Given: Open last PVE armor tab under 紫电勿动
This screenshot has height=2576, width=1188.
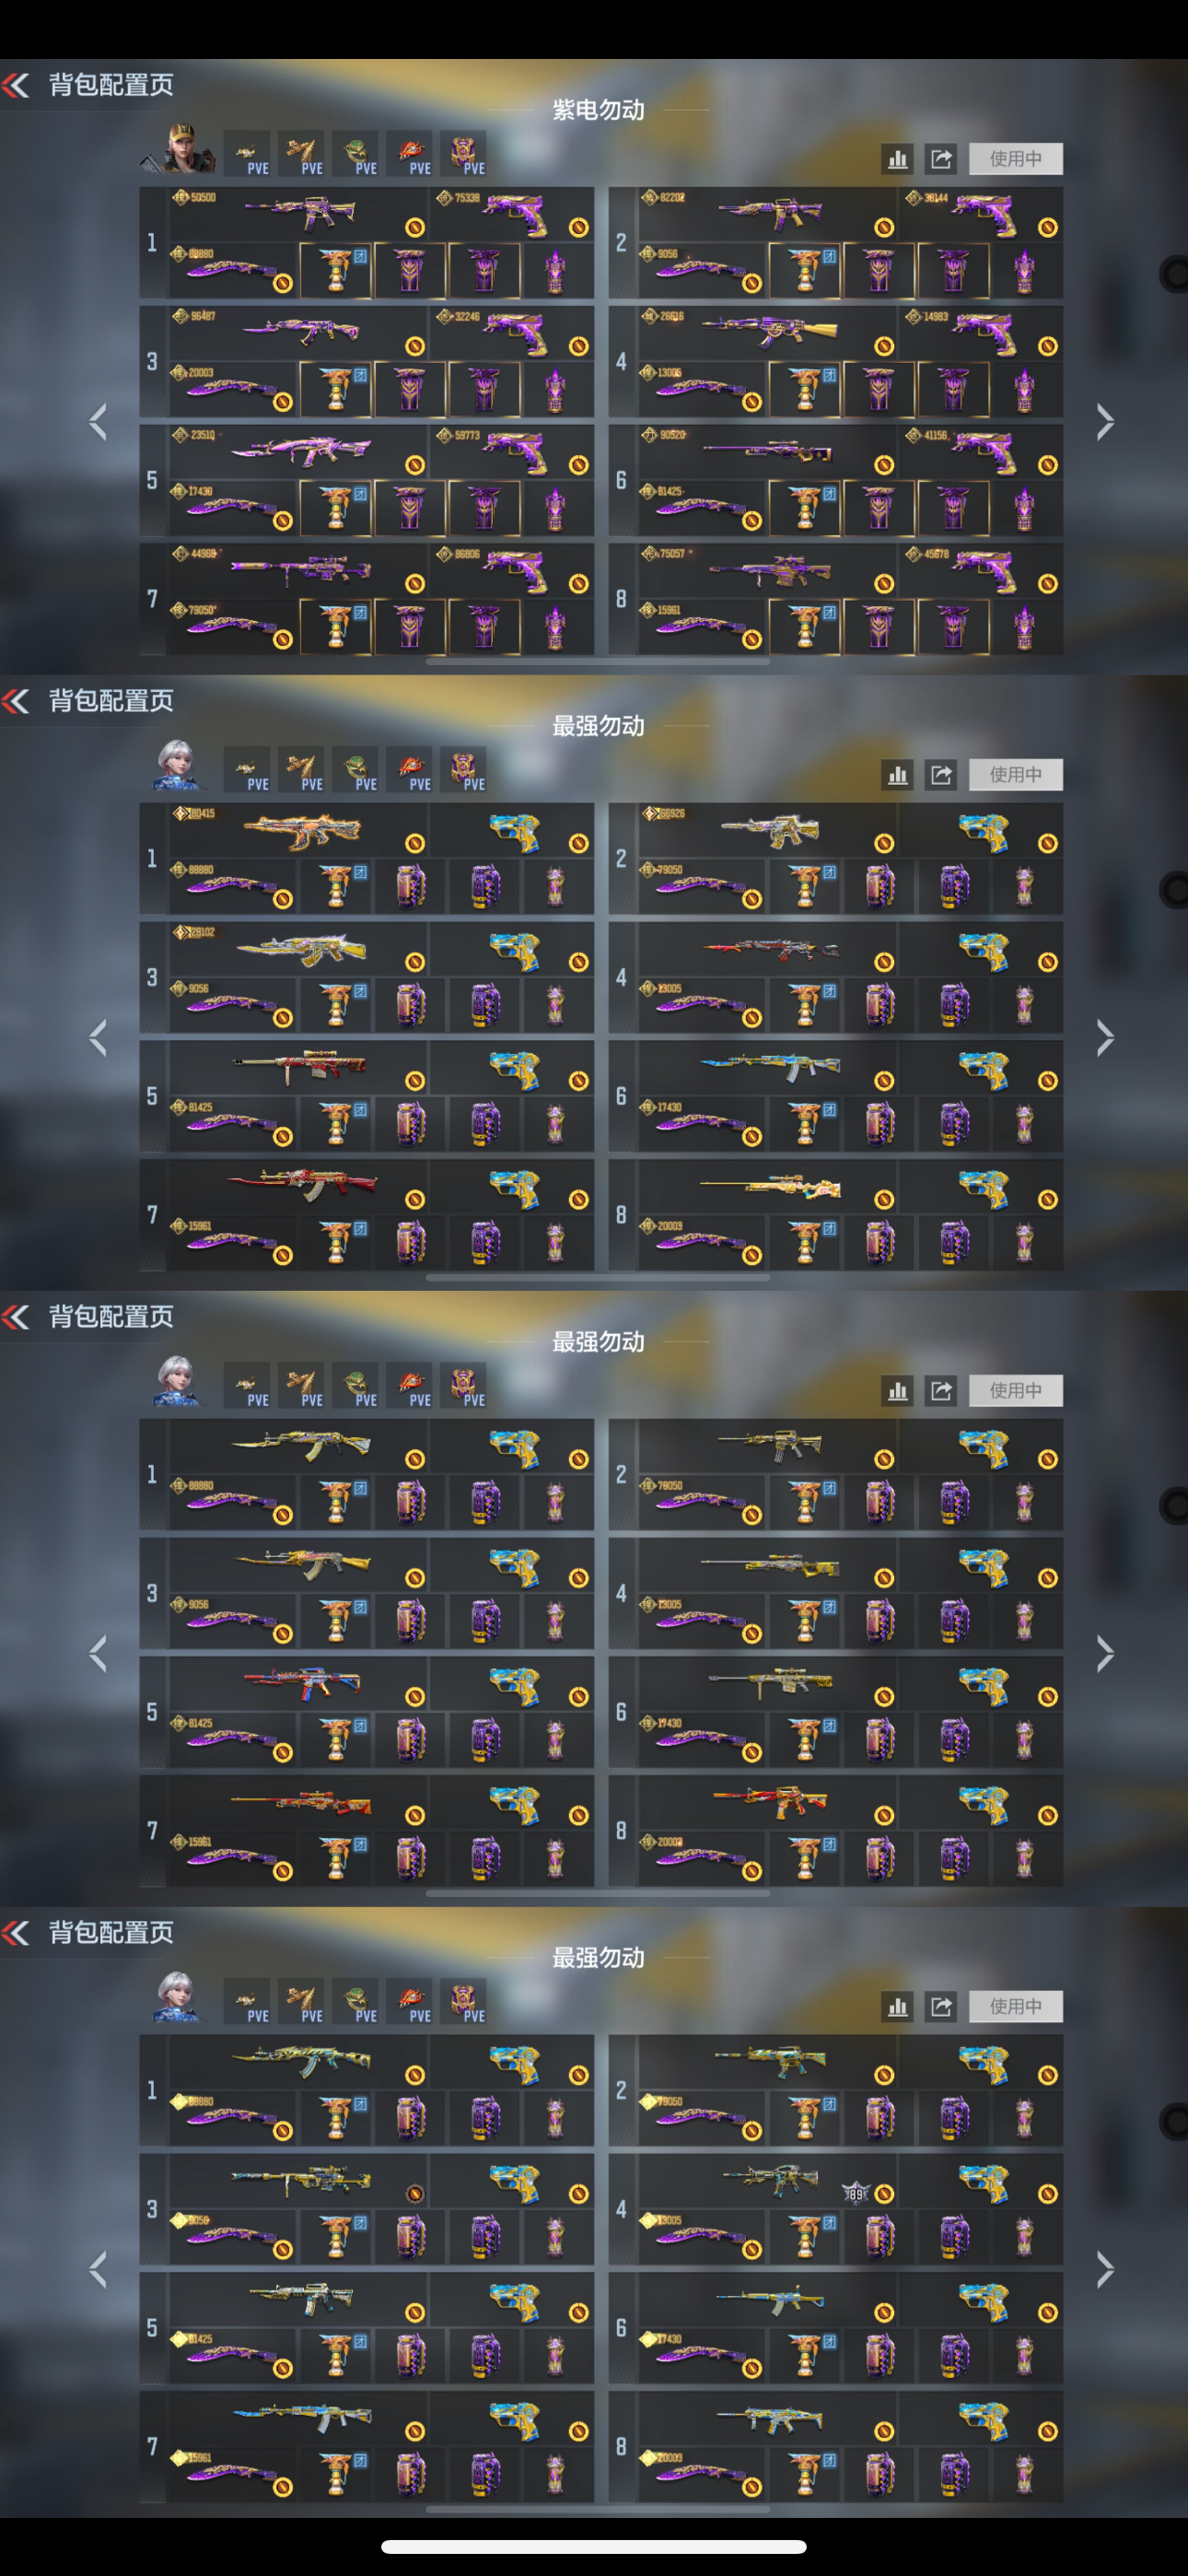Looking at the screenshot, I should click(x=463, y=154).
